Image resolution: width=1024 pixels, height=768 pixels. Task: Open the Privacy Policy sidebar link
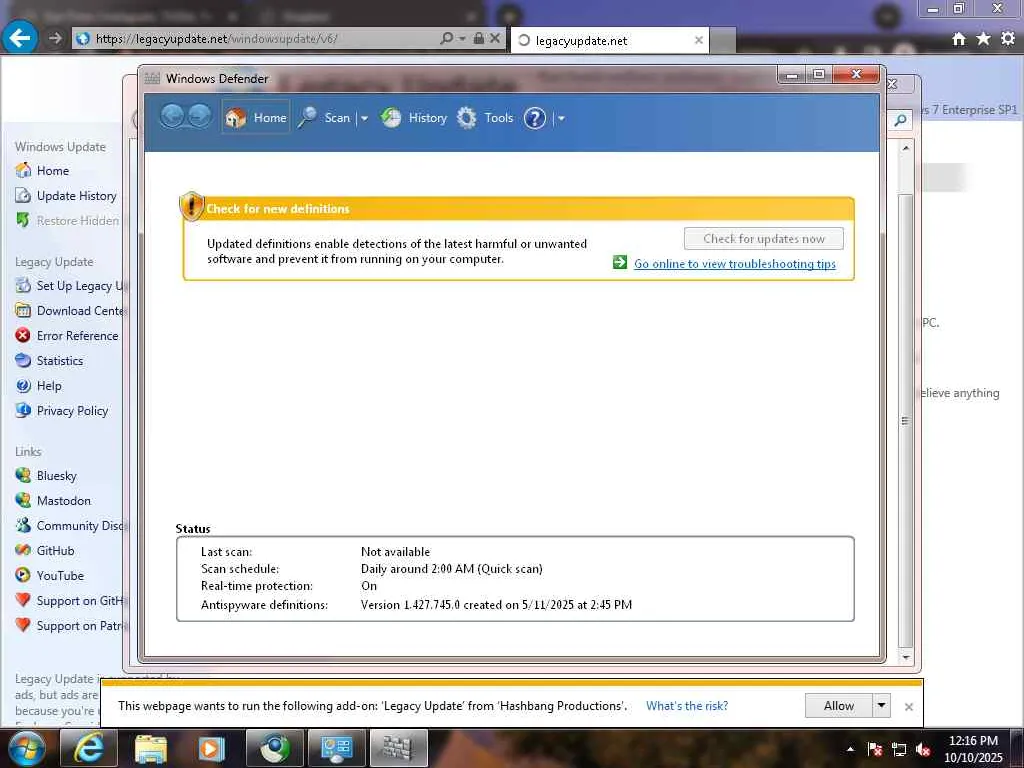pyautogui.click(x=61, y=410)
